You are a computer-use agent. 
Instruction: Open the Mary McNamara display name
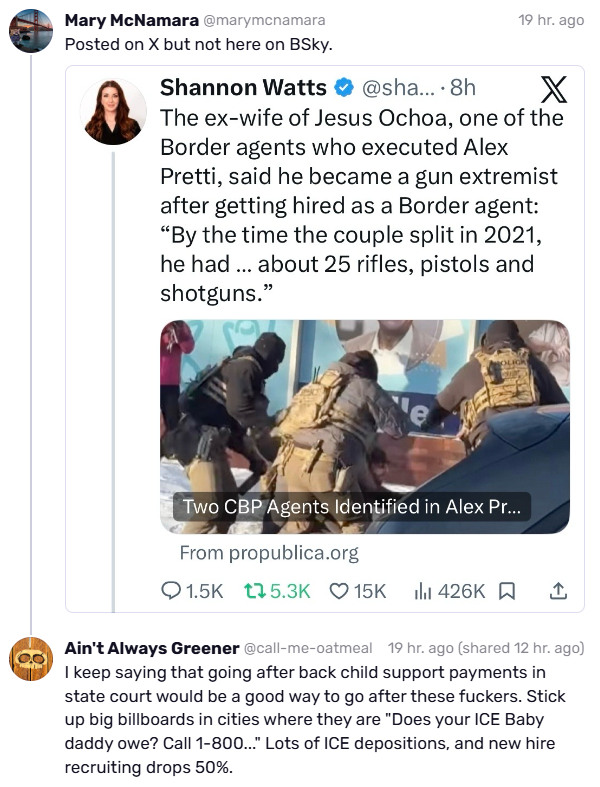[132, 20]
